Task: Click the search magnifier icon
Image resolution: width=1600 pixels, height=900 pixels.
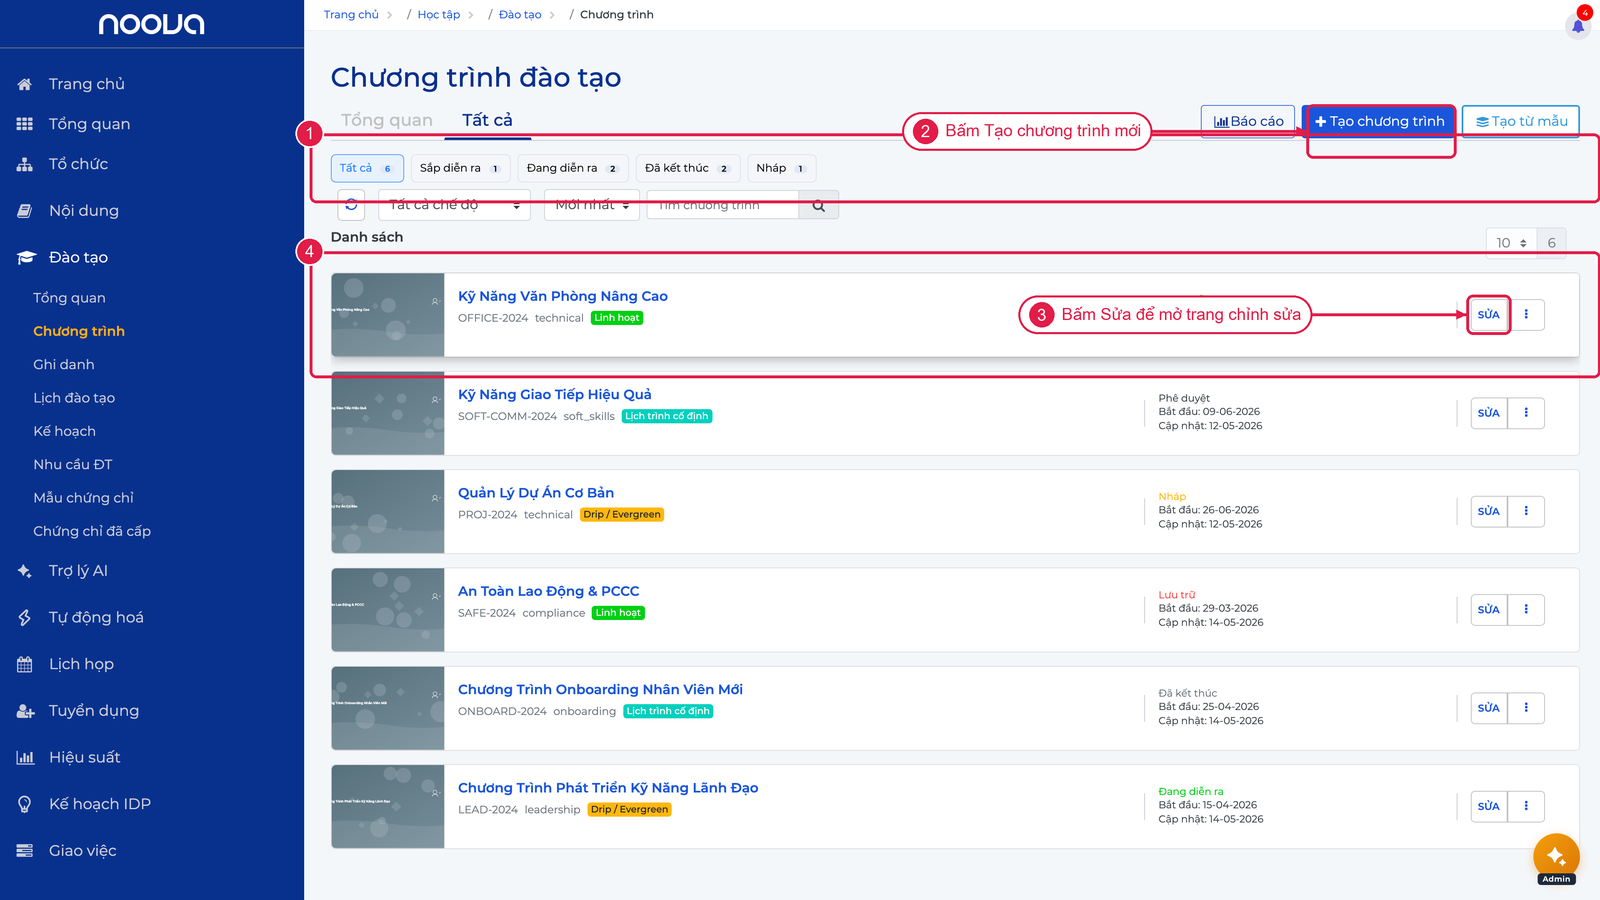Action: (x=819, y=205)
